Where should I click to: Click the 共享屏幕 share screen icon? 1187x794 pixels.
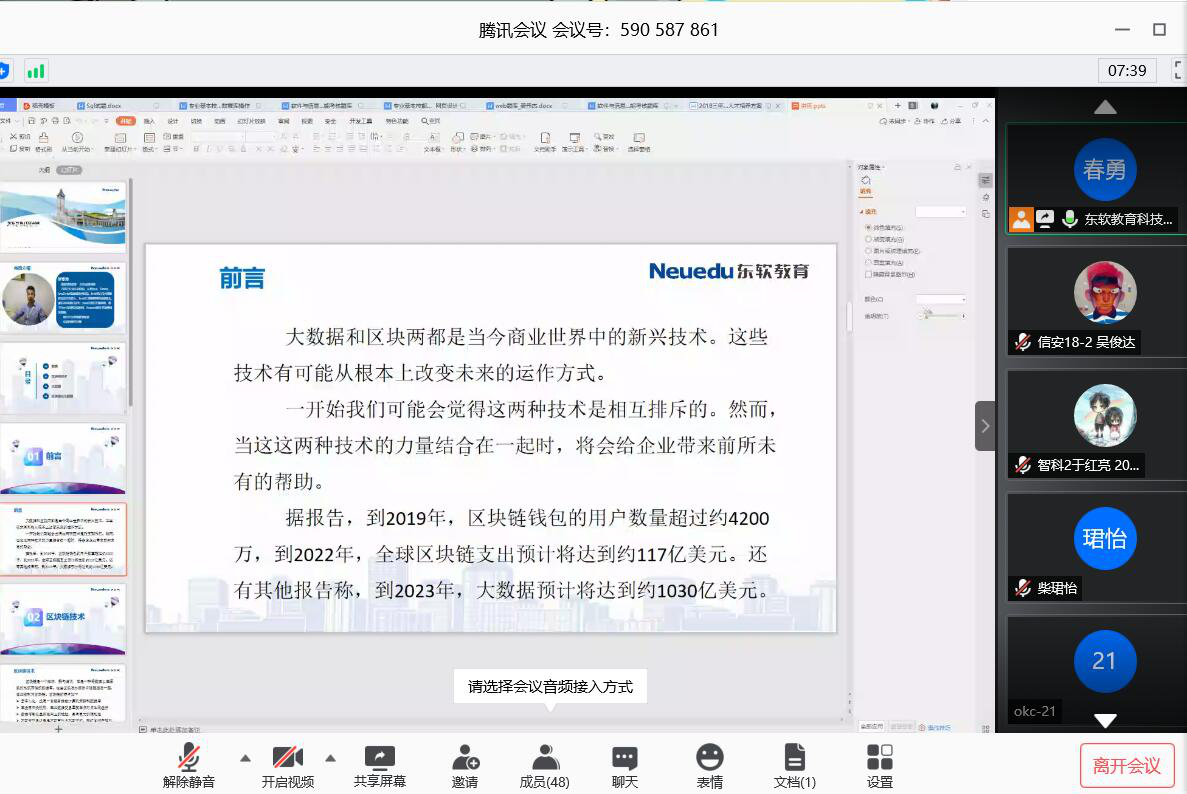point(379,757)
